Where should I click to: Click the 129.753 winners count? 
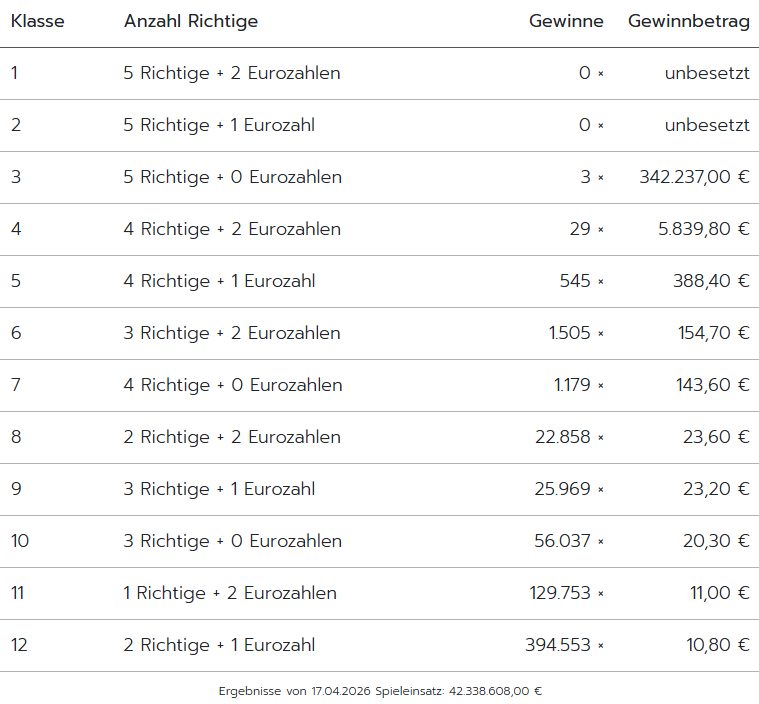click(560, 593)
